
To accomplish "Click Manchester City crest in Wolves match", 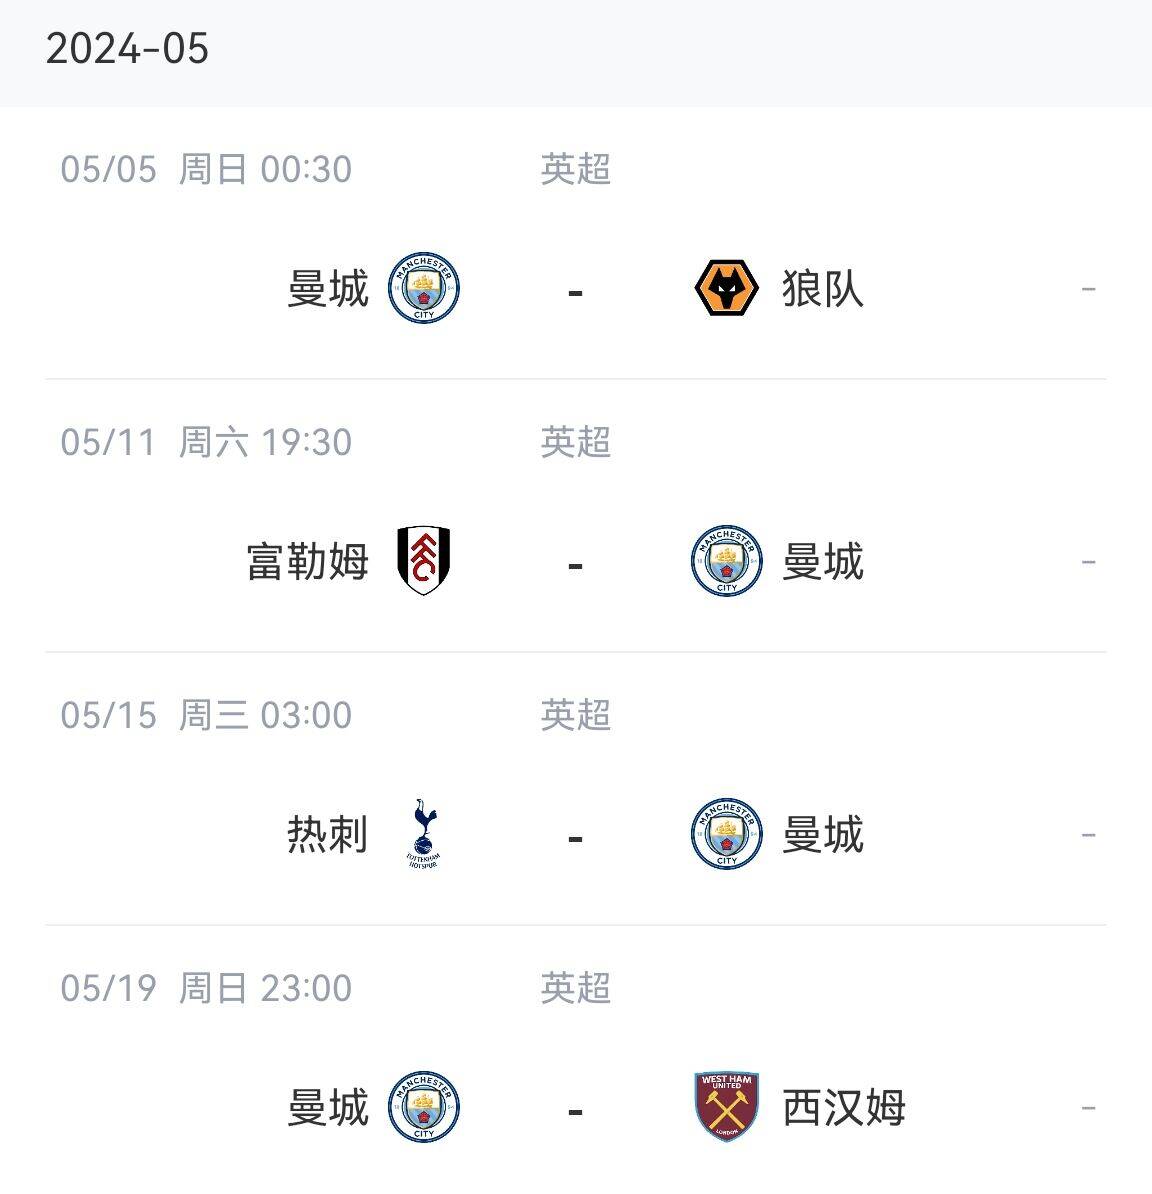I will click(424, 289).
